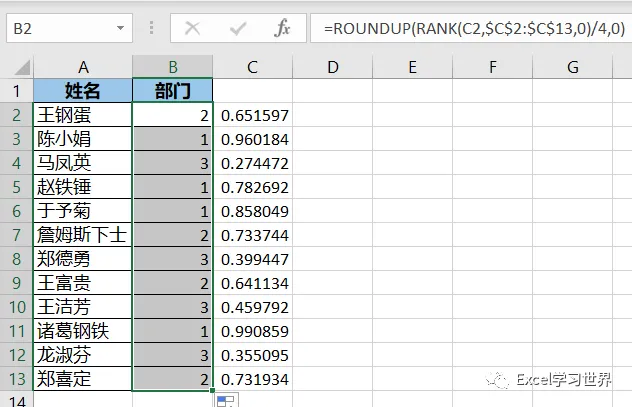Select cell containing 龙淑芬
The width and height of the screenshot is (632, 407).
(83, 355)
